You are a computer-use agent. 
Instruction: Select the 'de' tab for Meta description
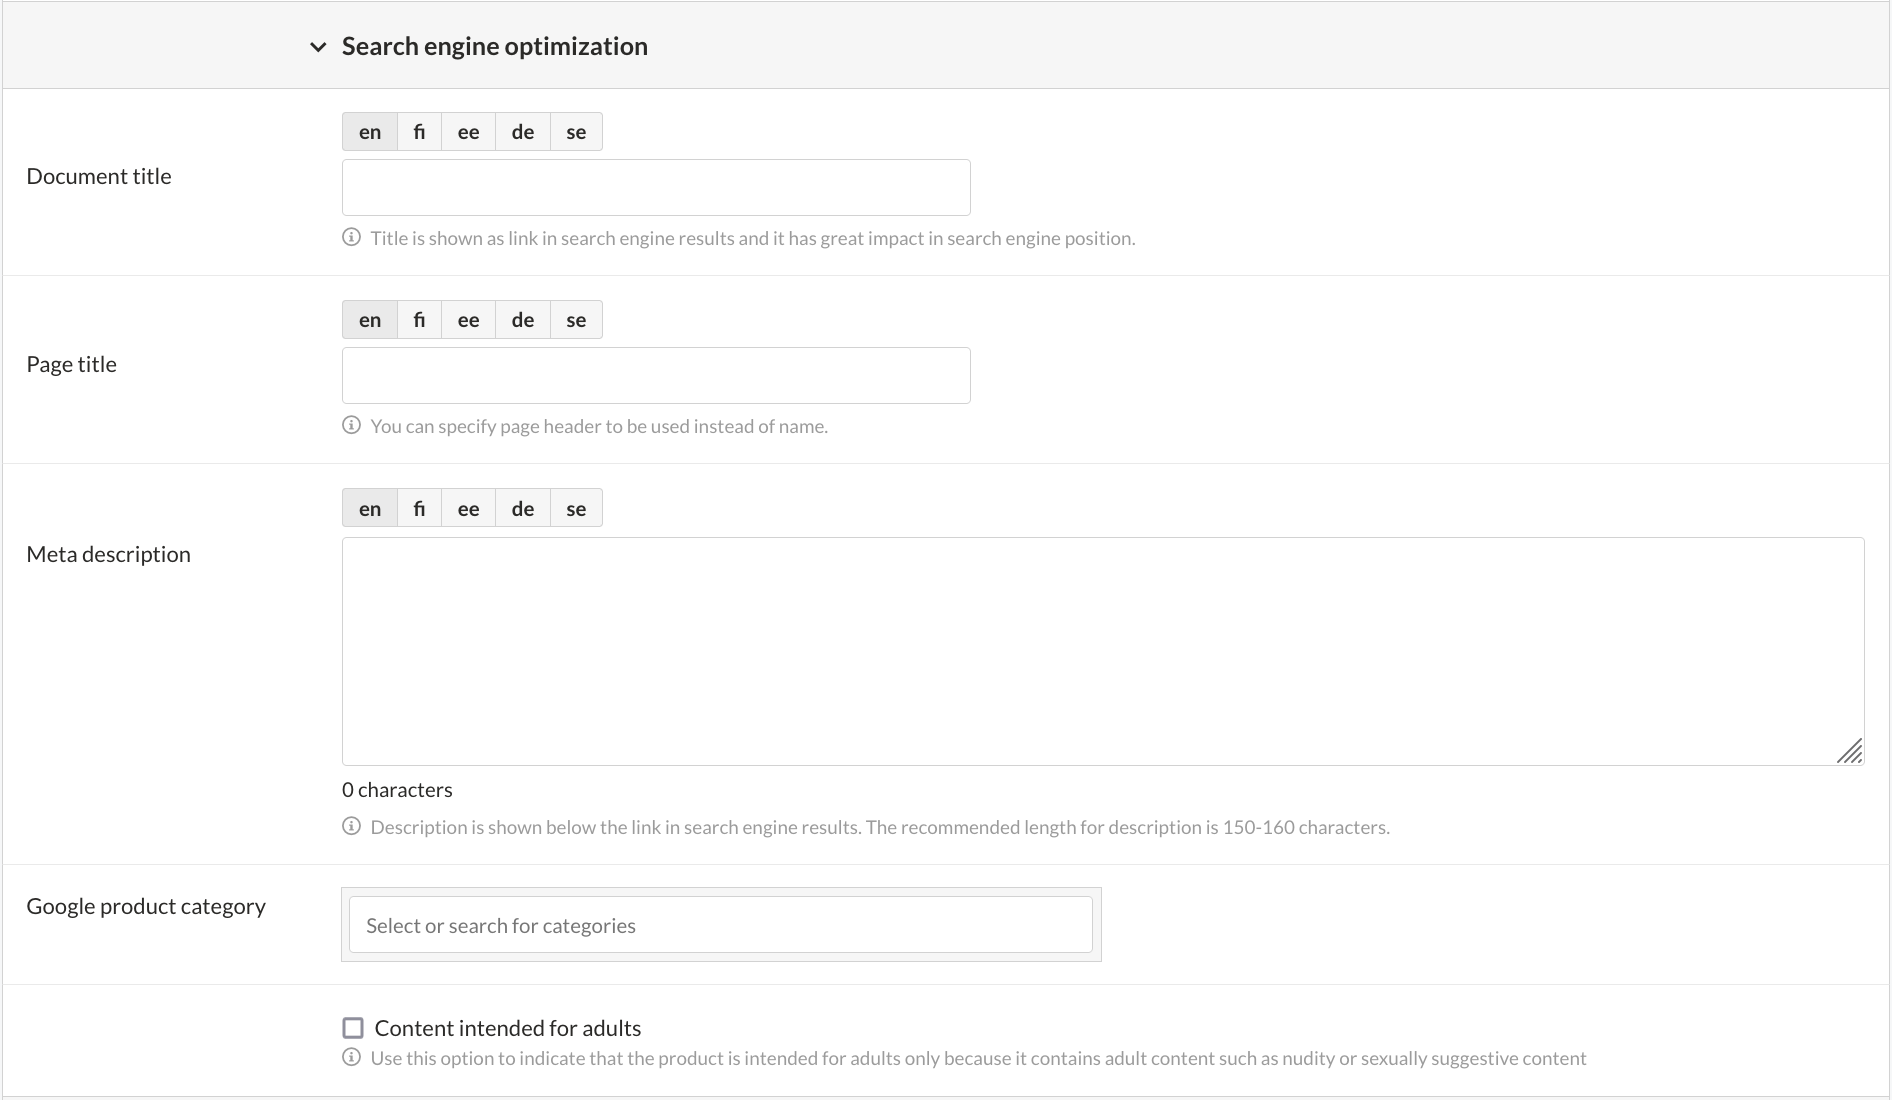pos(523,508)
